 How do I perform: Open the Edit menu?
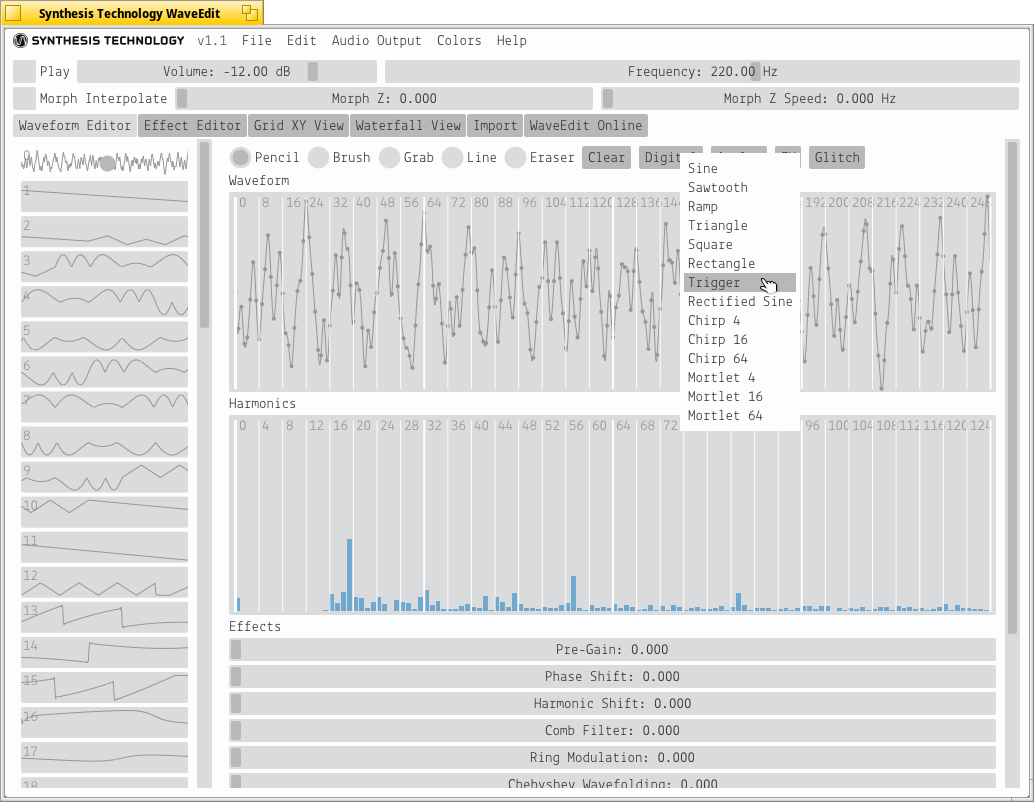tap(301, 41)
